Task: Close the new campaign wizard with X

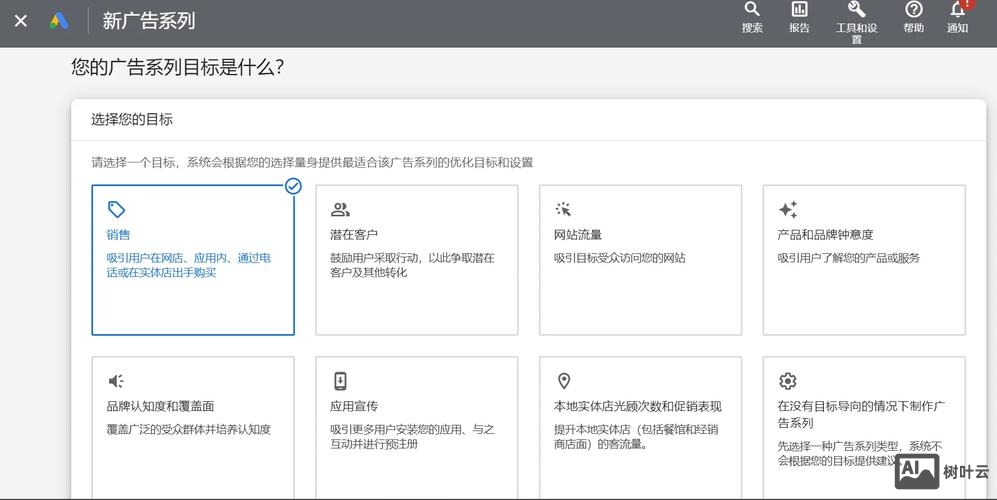Action: (20, 21)
